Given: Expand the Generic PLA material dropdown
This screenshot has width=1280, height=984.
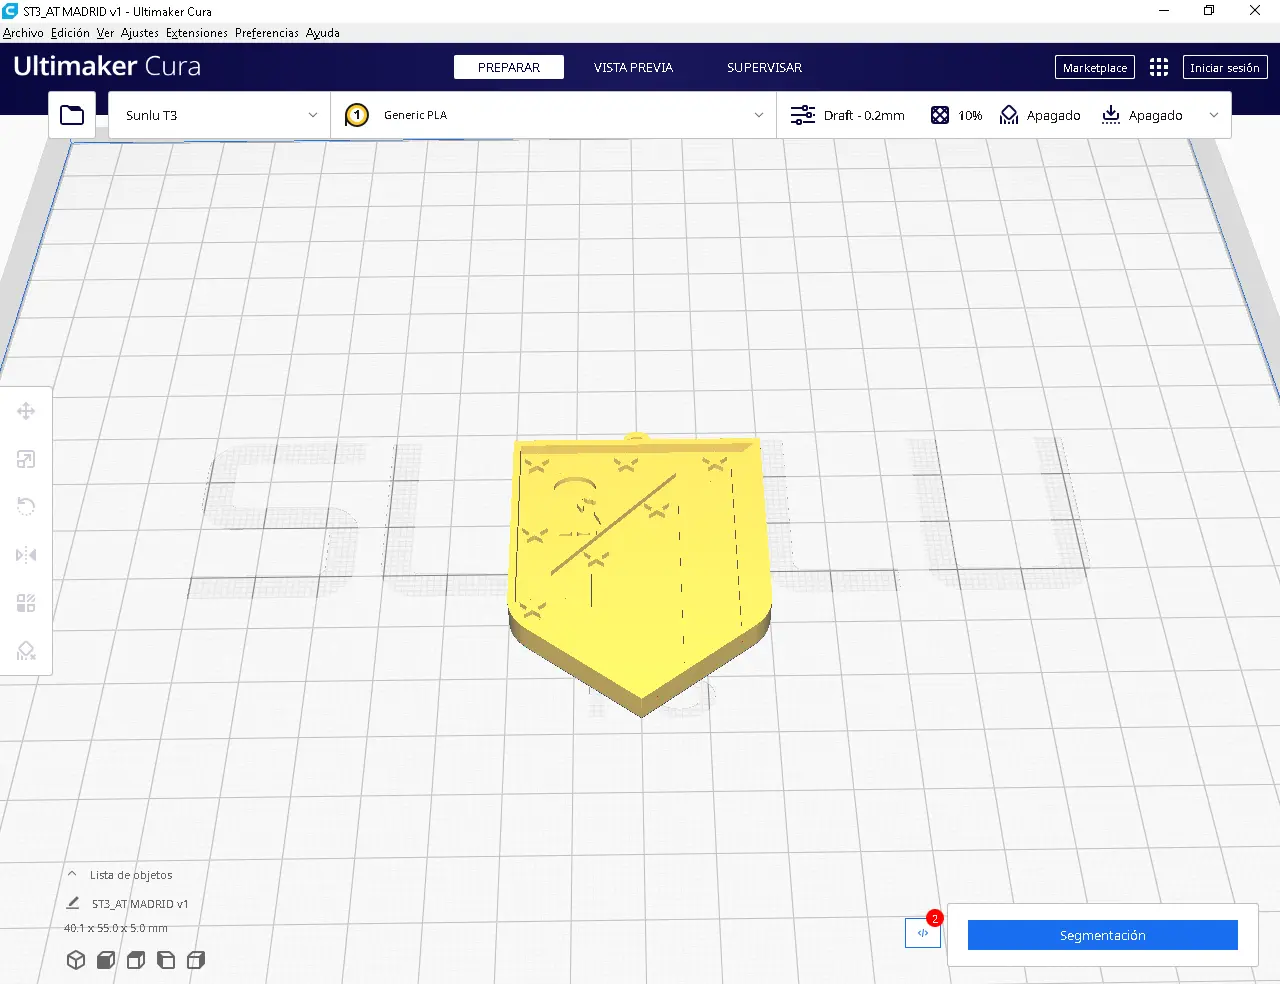Looking at the screenshot, I should (x=553, y=115).
